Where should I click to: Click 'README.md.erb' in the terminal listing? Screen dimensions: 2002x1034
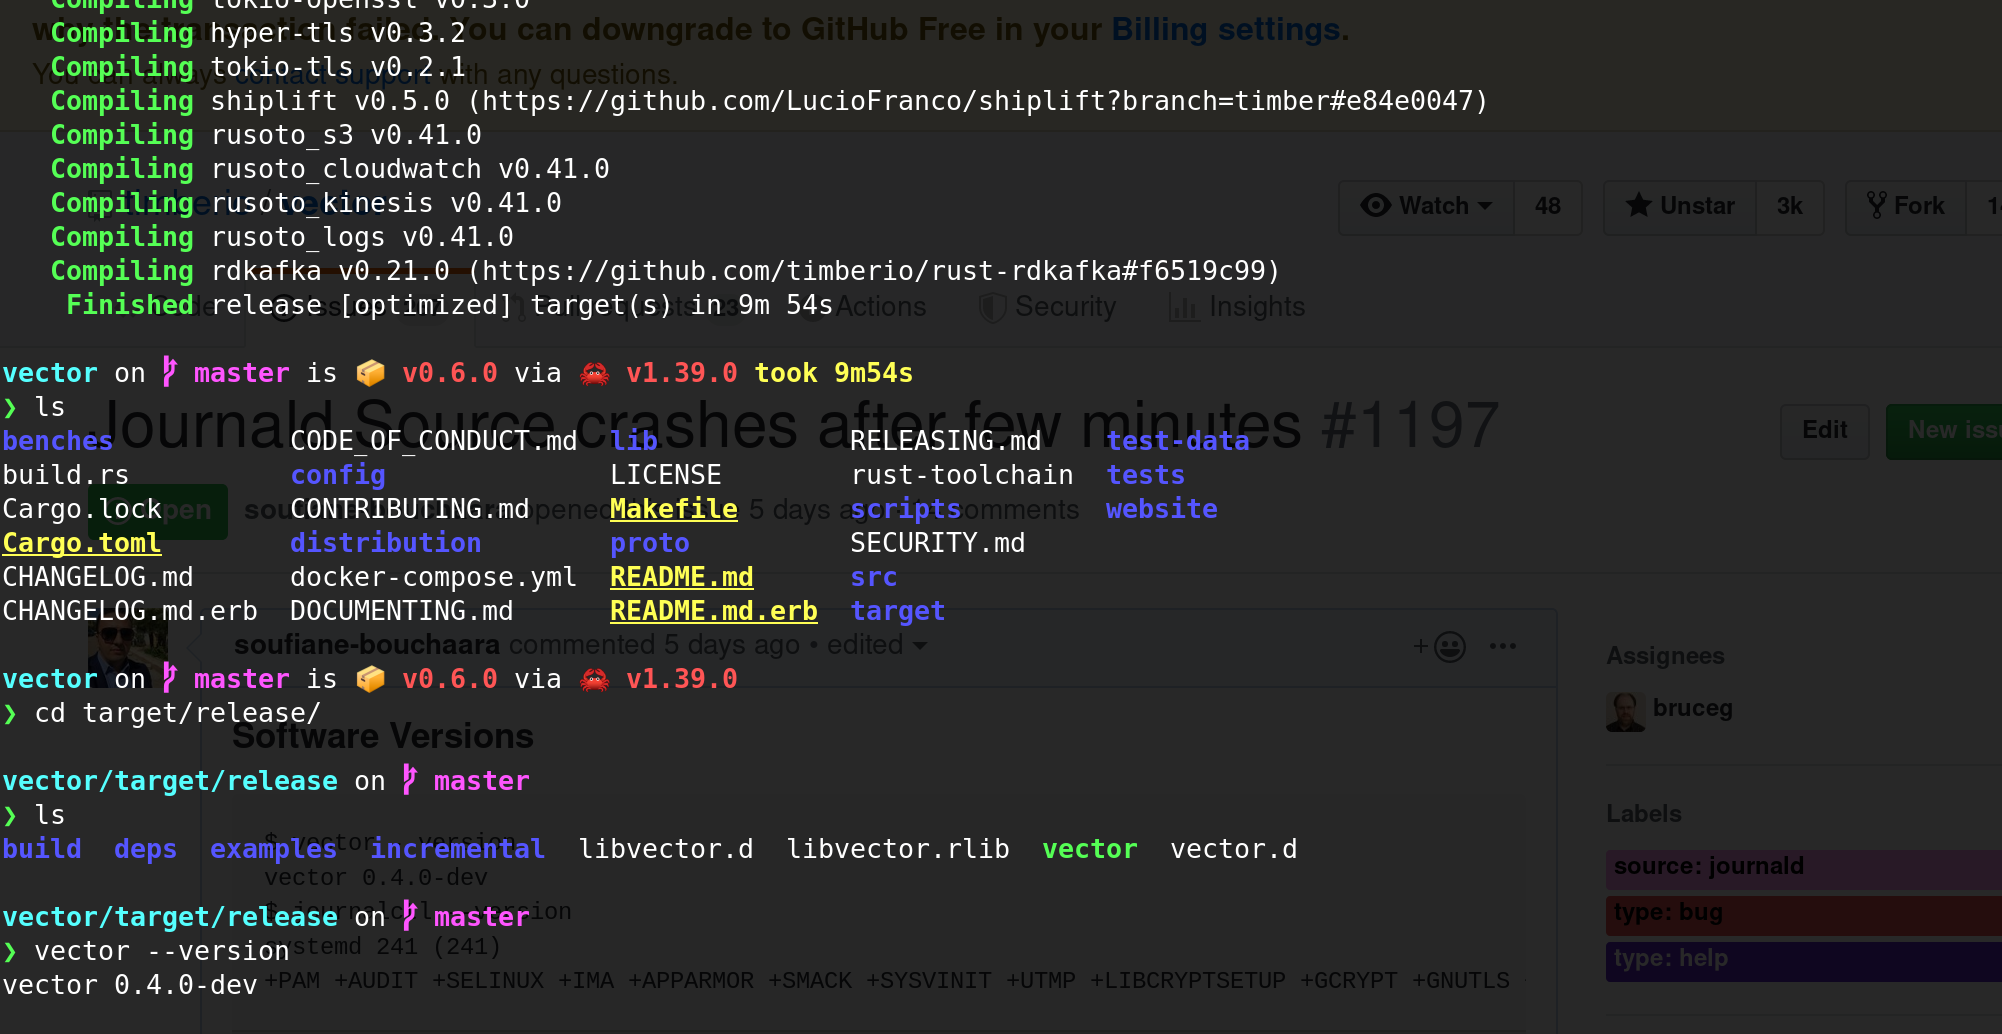coord(714,612)
